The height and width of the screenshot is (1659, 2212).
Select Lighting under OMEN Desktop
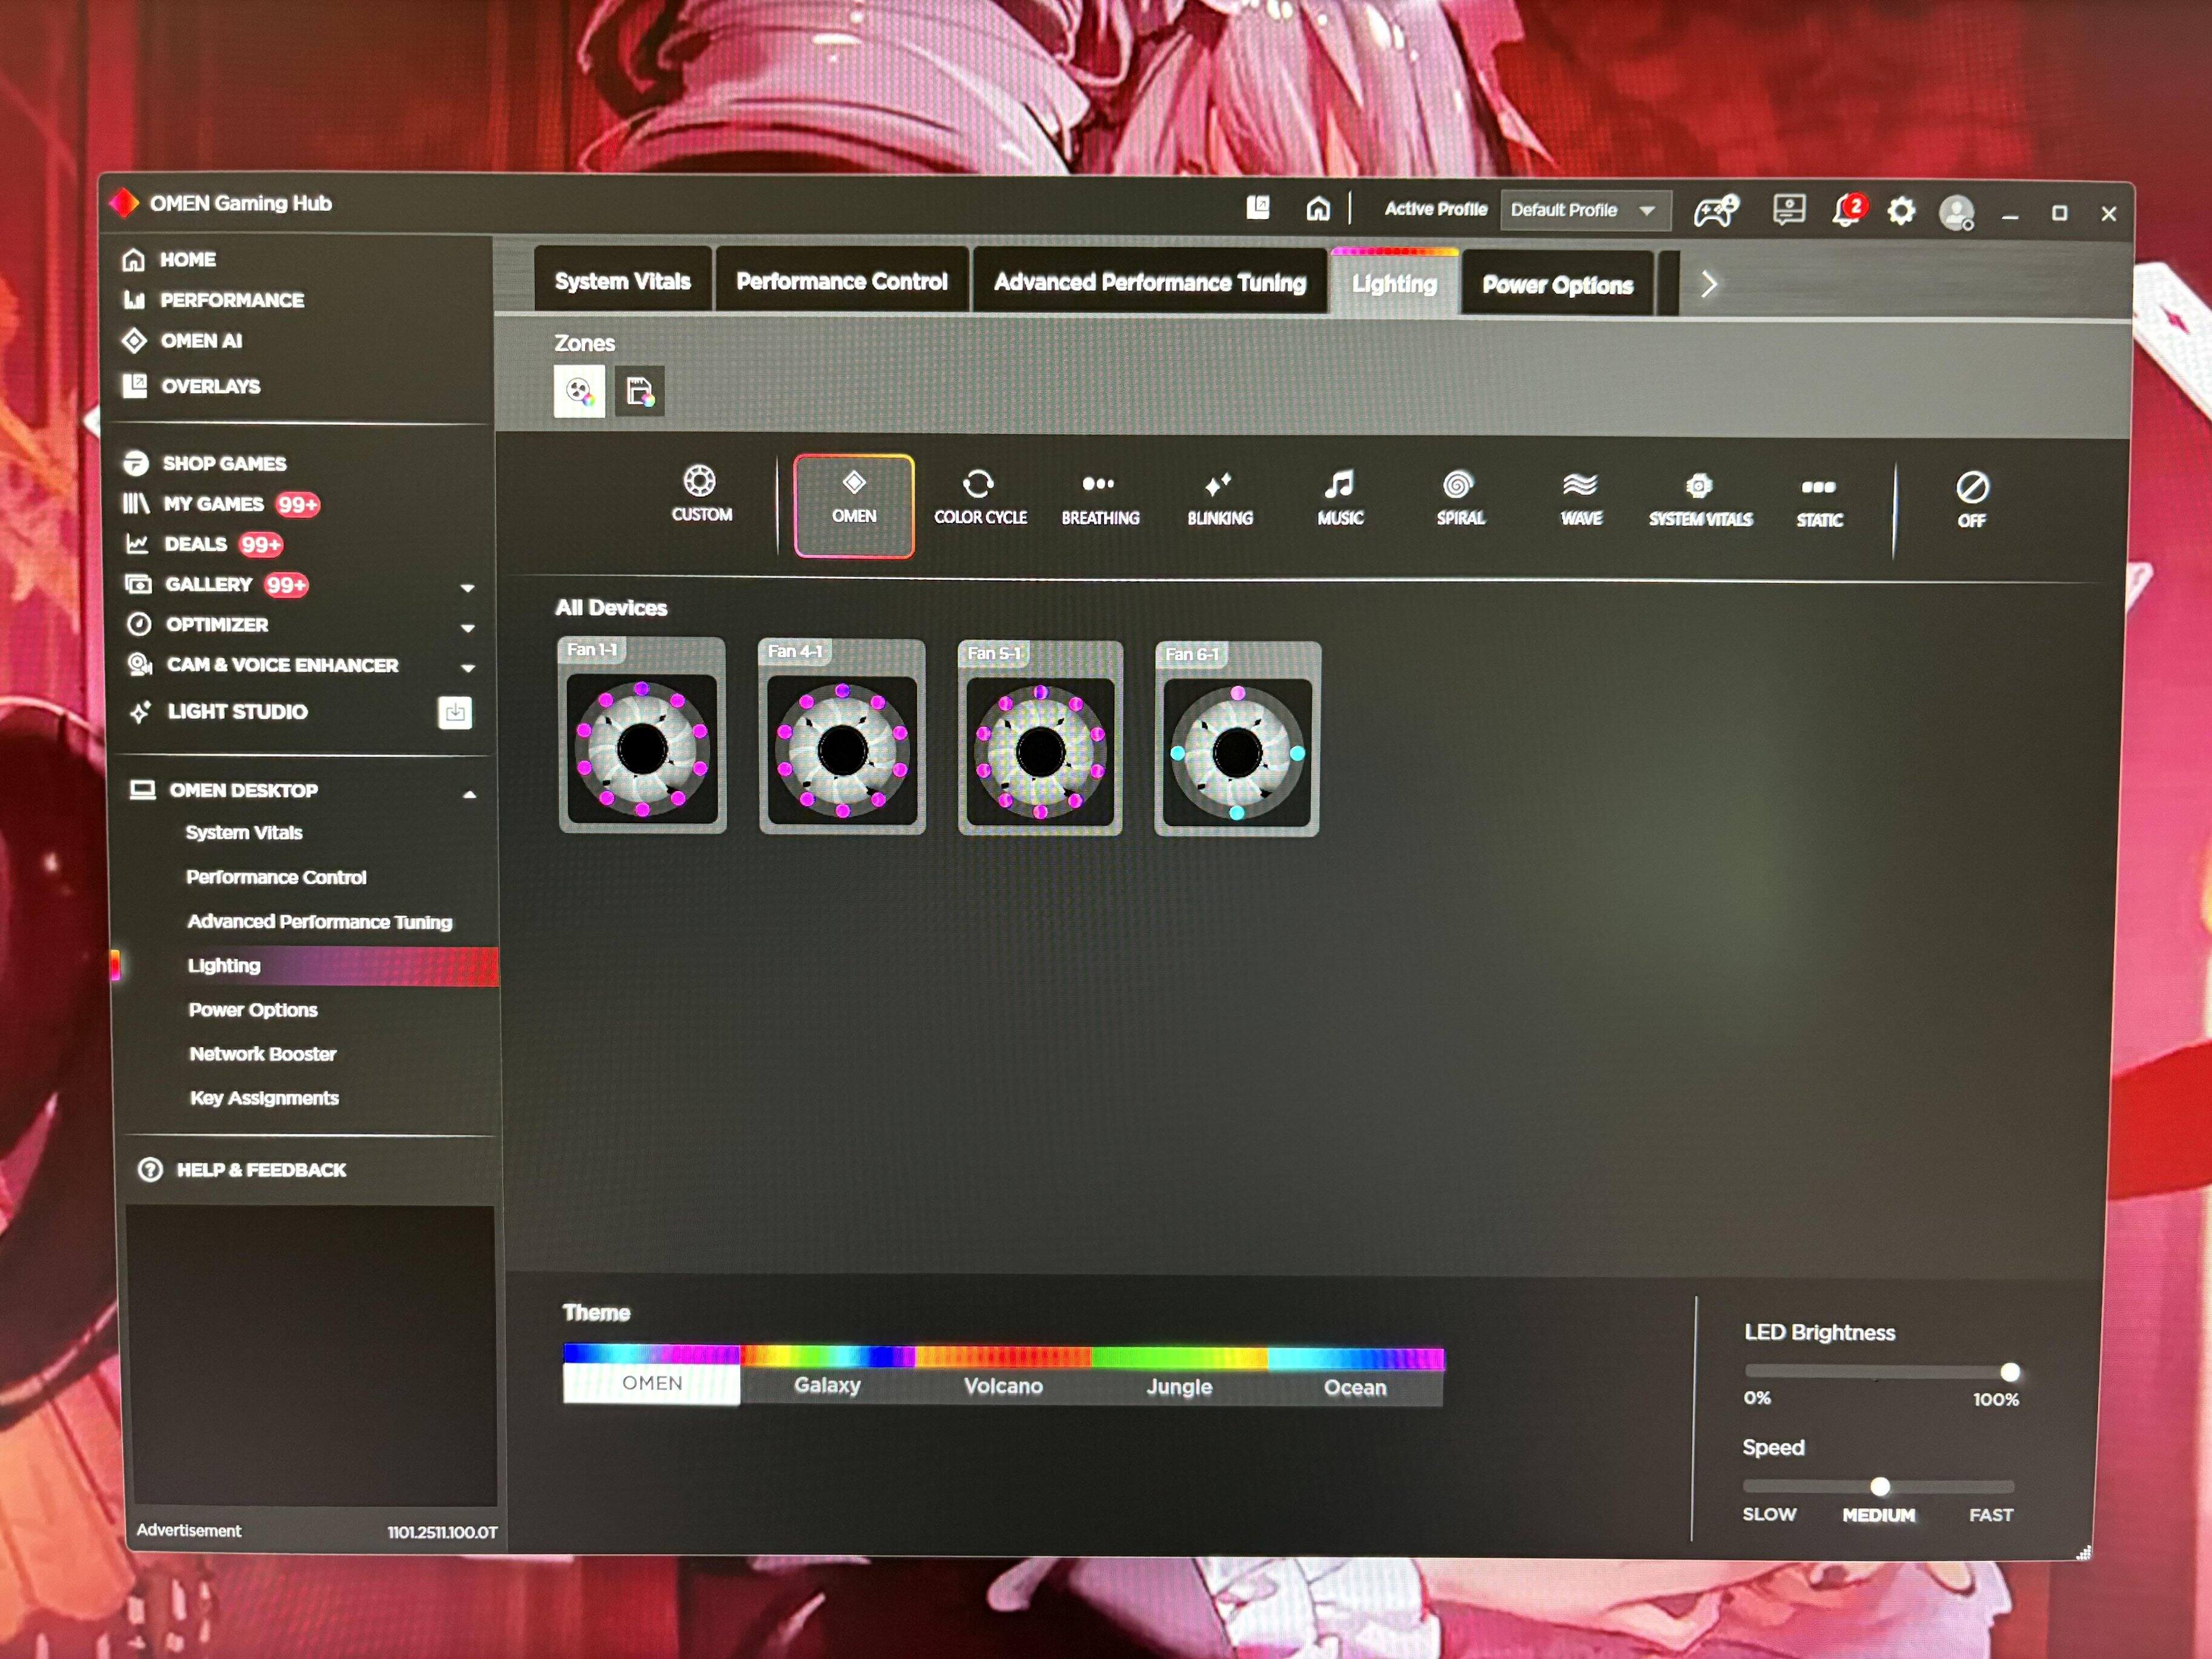pyautogui.click(x=305, y=966)
